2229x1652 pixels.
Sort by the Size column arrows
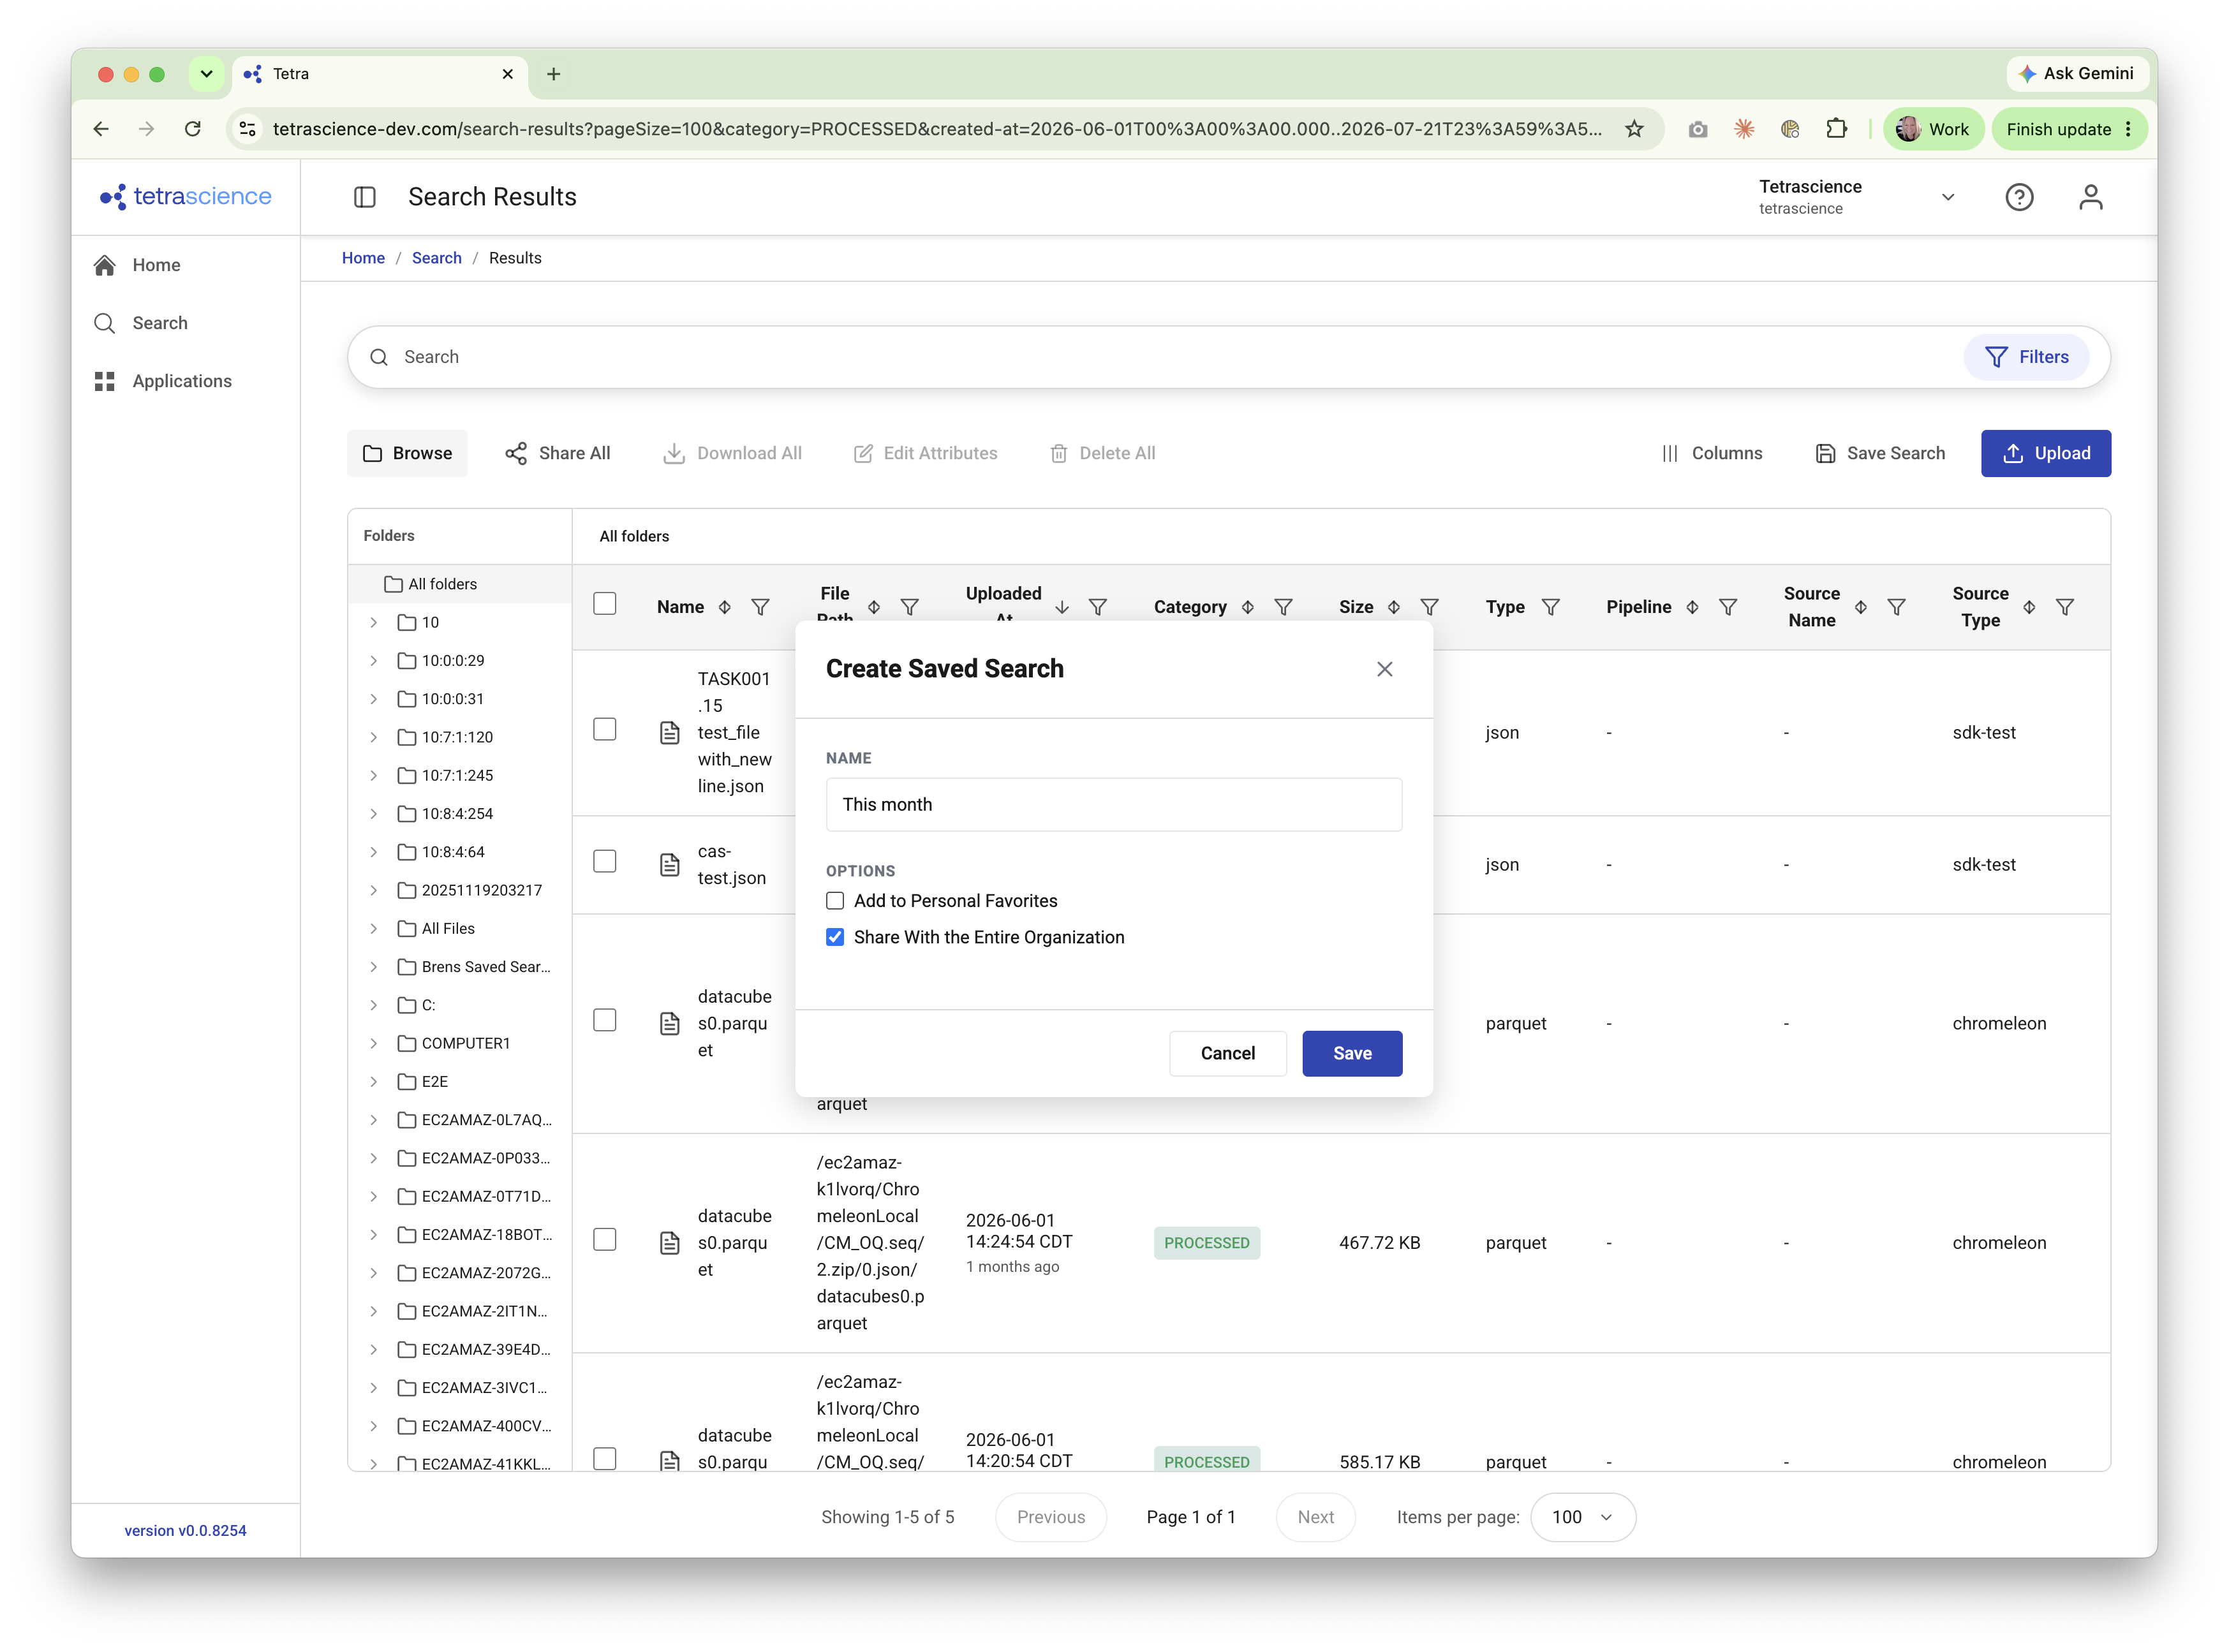(x=1394, y=607)
